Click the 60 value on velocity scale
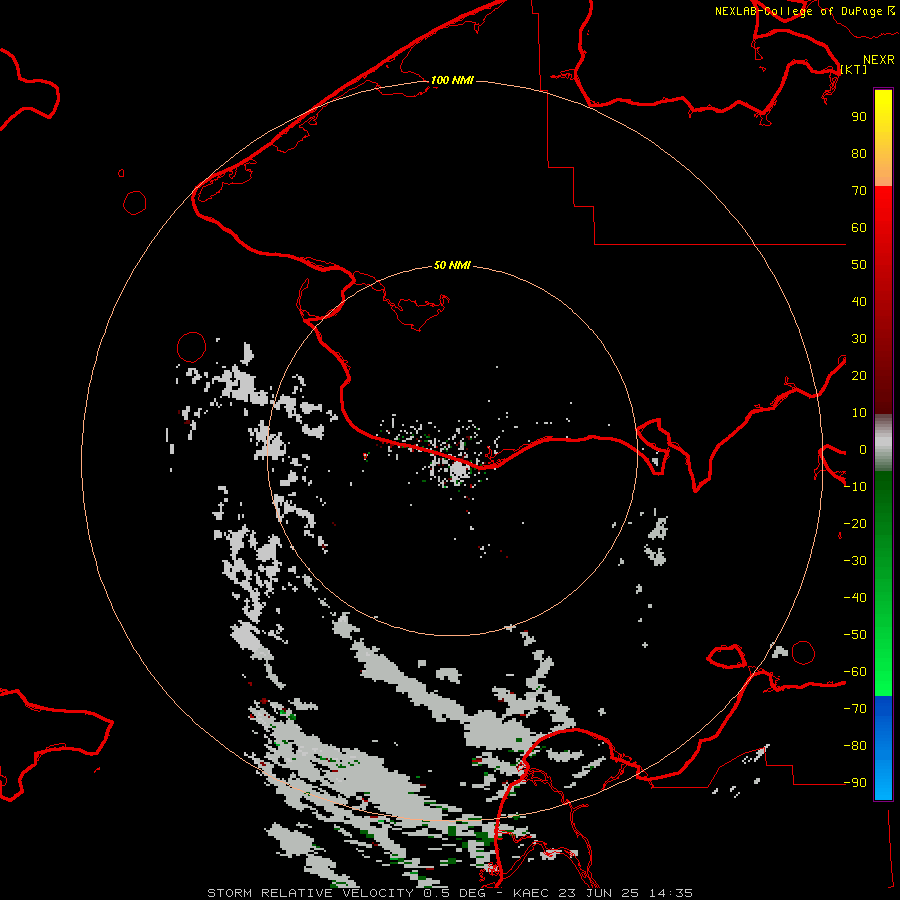Screen dimensions: 900x900 859,228
